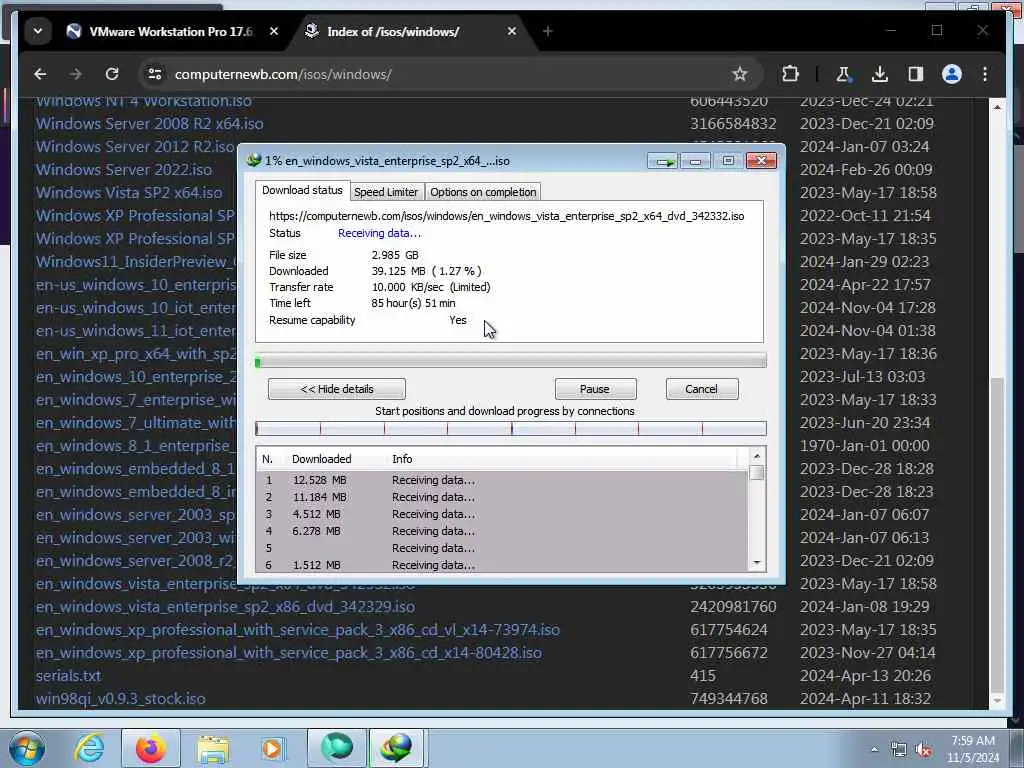1024x768 pixels.
Task: Open the x14-73974.iso XP Professional link
Action: 298,630
